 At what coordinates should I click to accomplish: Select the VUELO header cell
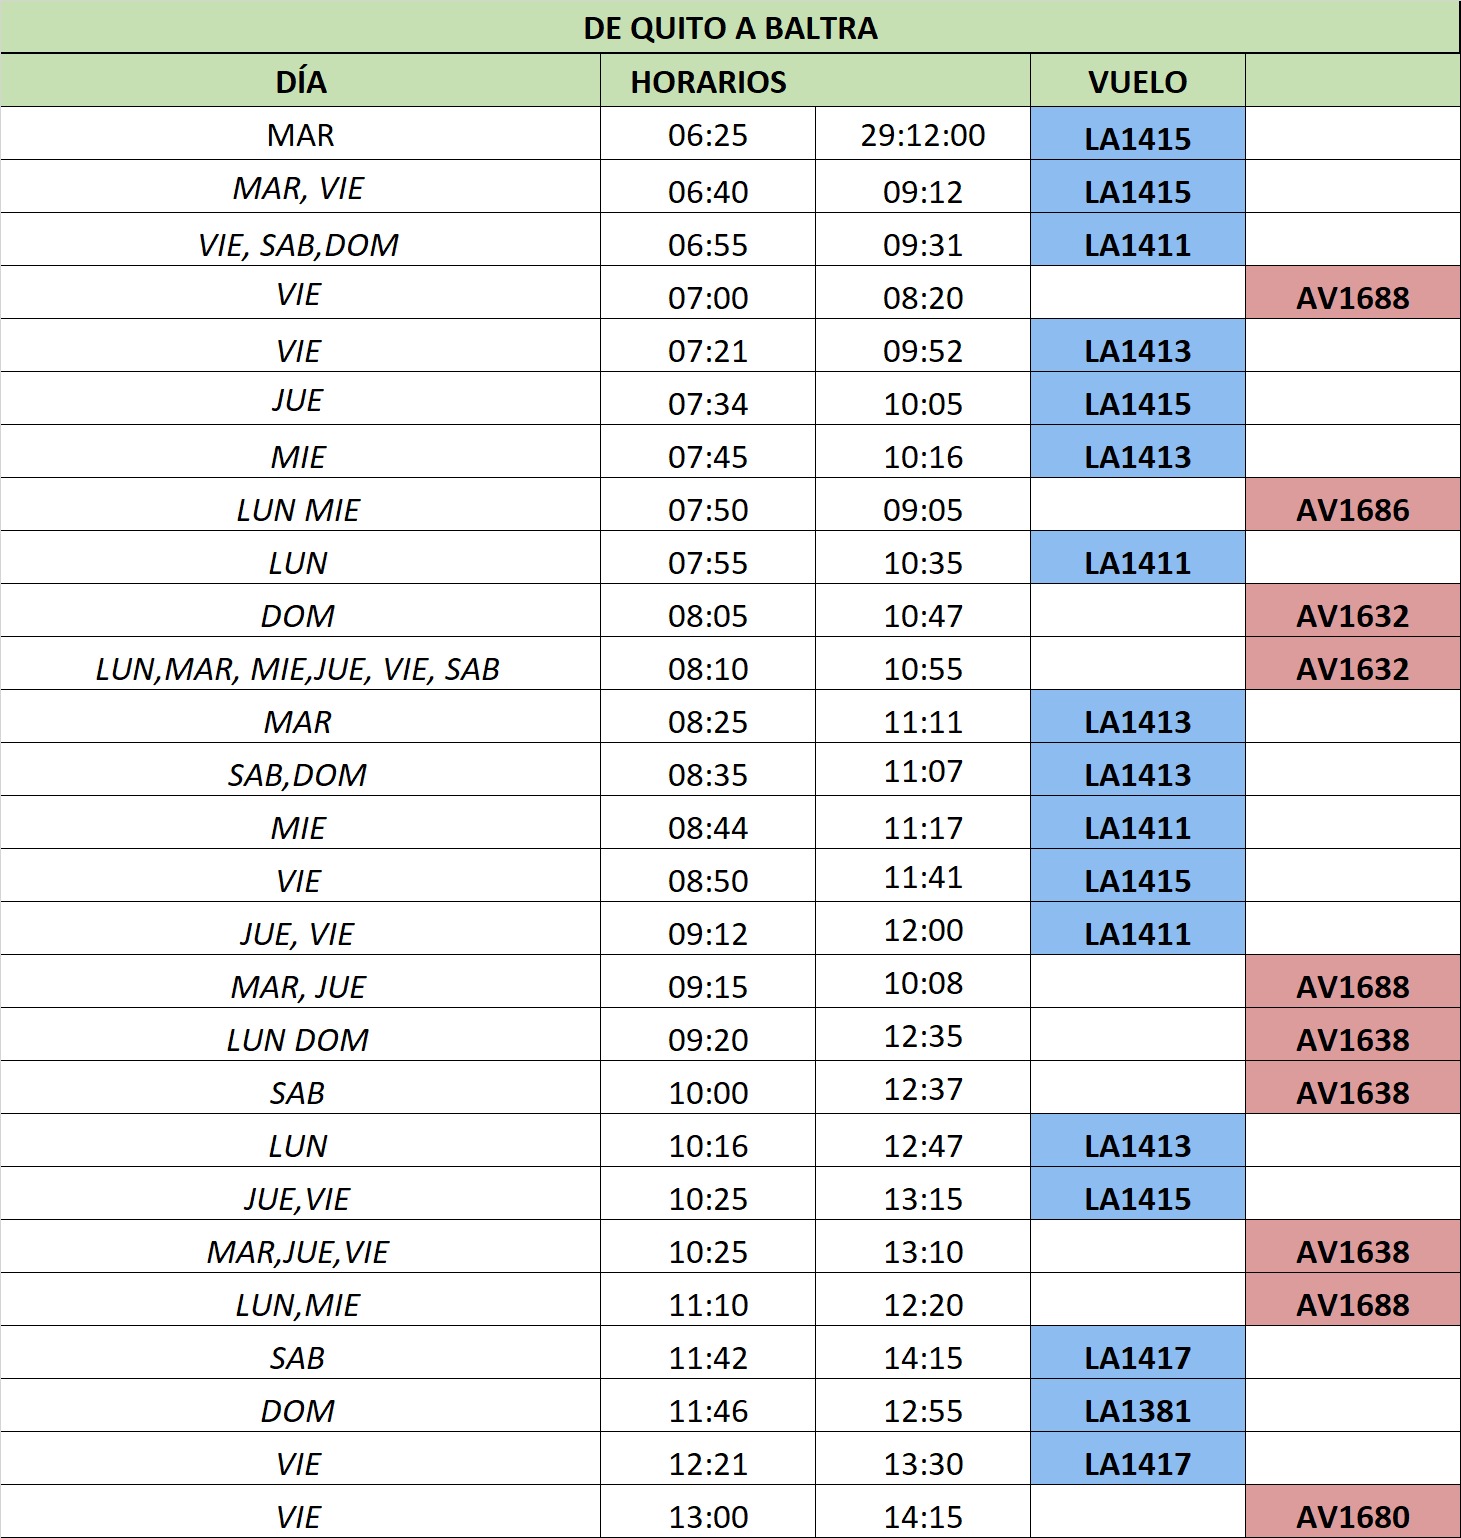pos(1137,81)
